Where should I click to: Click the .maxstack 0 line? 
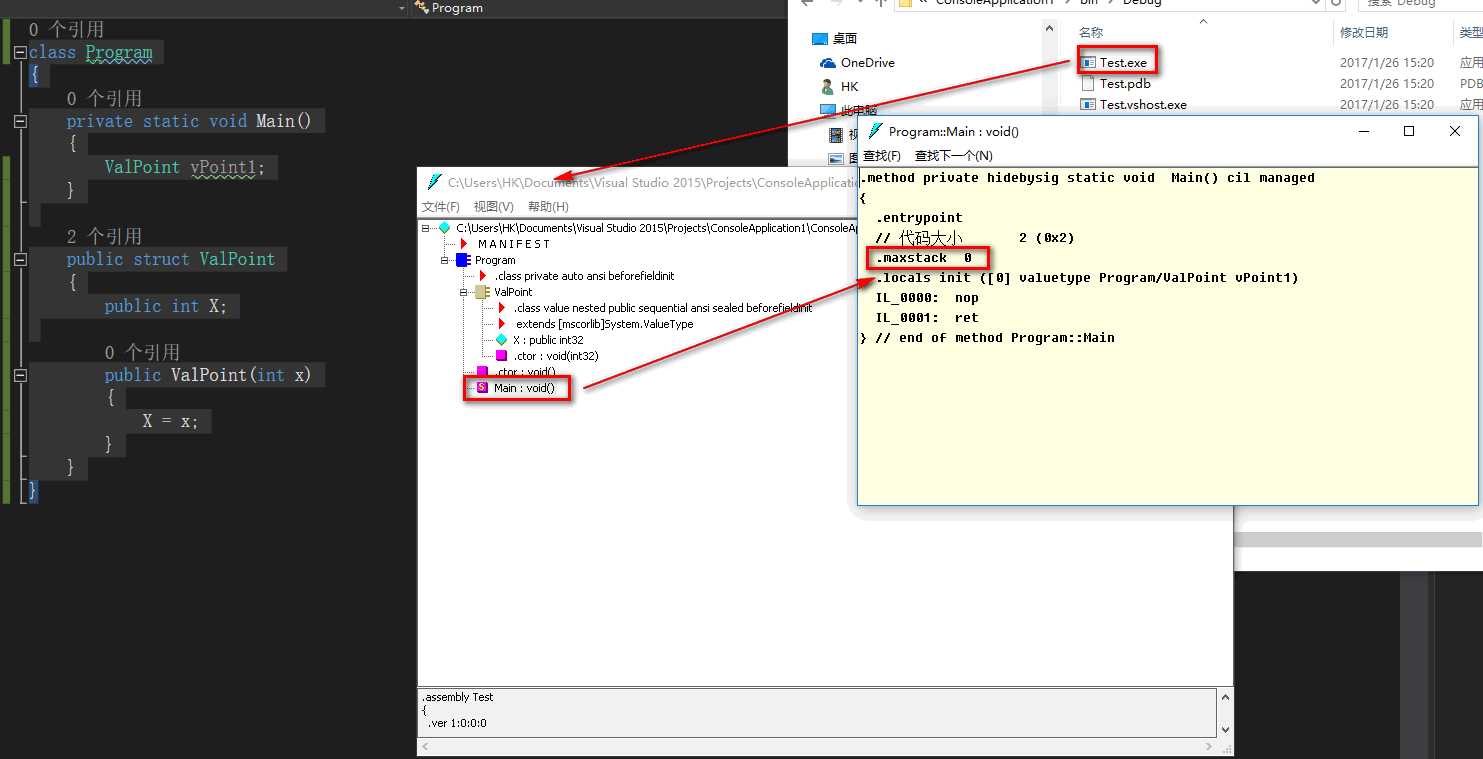[924, 258]
